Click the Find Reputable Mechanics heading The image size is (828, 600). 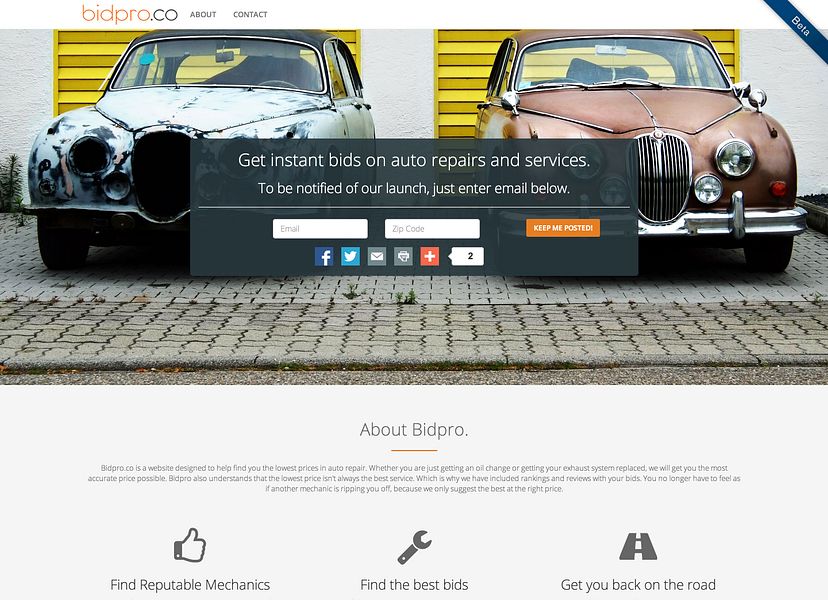tap(190, 585)
